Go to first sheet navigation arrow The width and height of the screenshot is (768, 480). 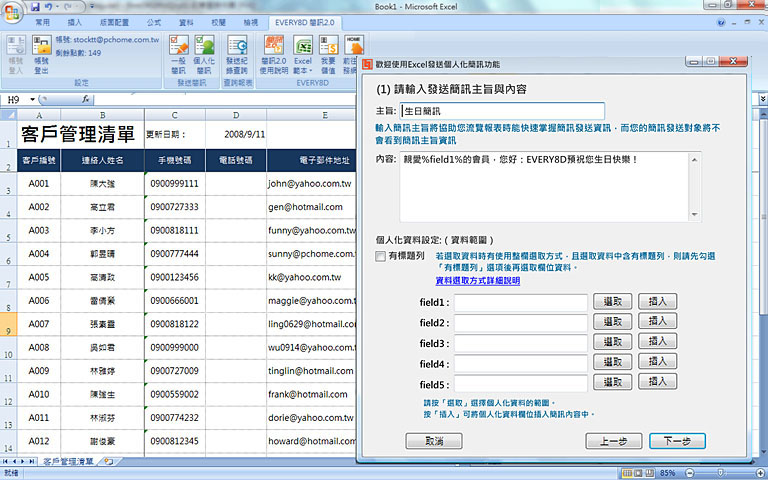5,461
